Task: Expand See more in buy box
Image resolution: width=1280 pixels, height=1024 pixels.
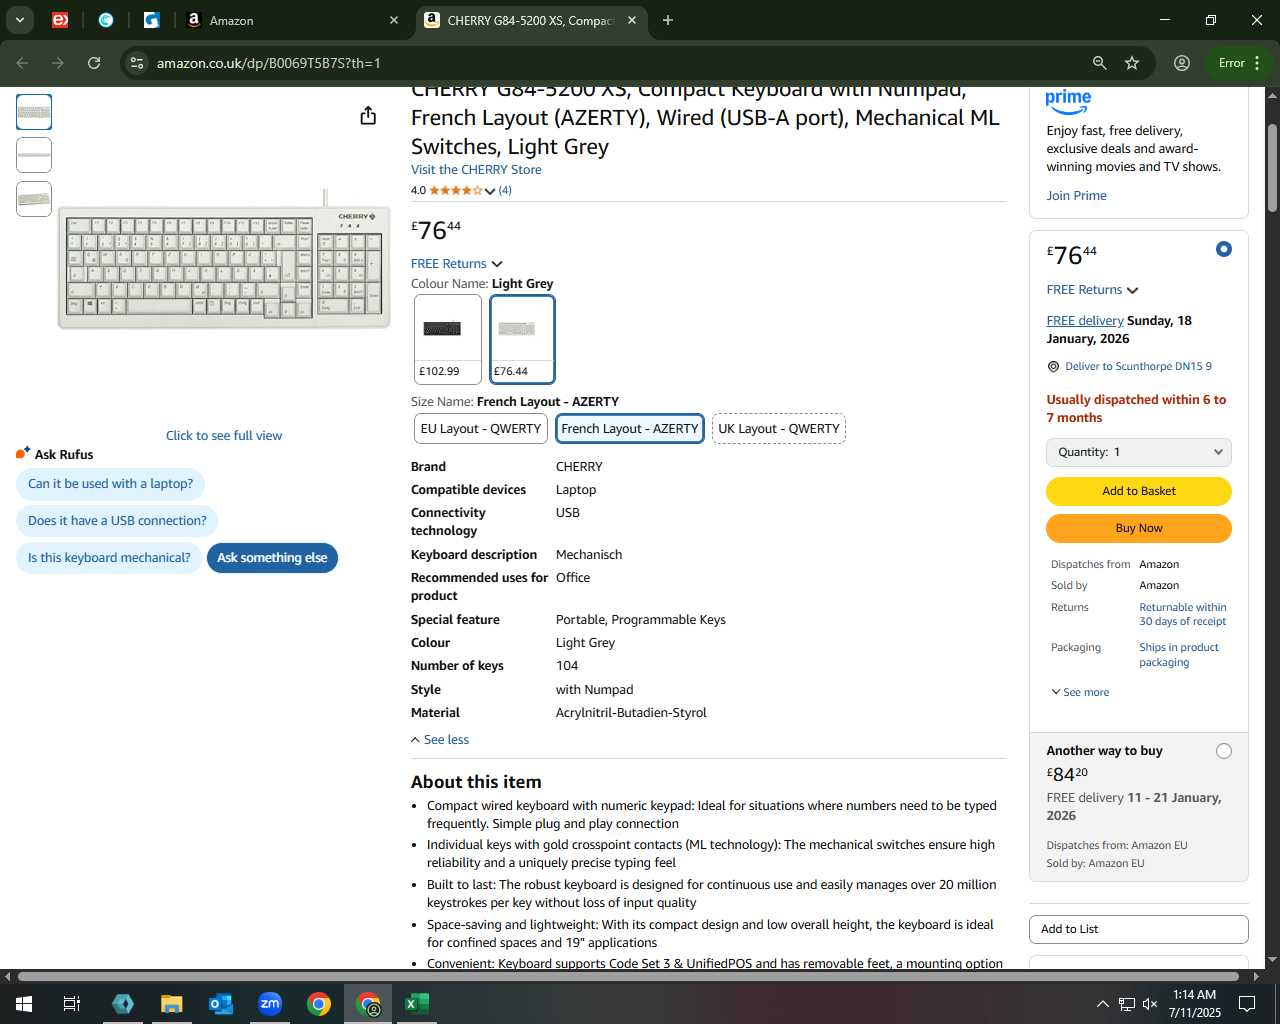Action: click(1080, 692)
